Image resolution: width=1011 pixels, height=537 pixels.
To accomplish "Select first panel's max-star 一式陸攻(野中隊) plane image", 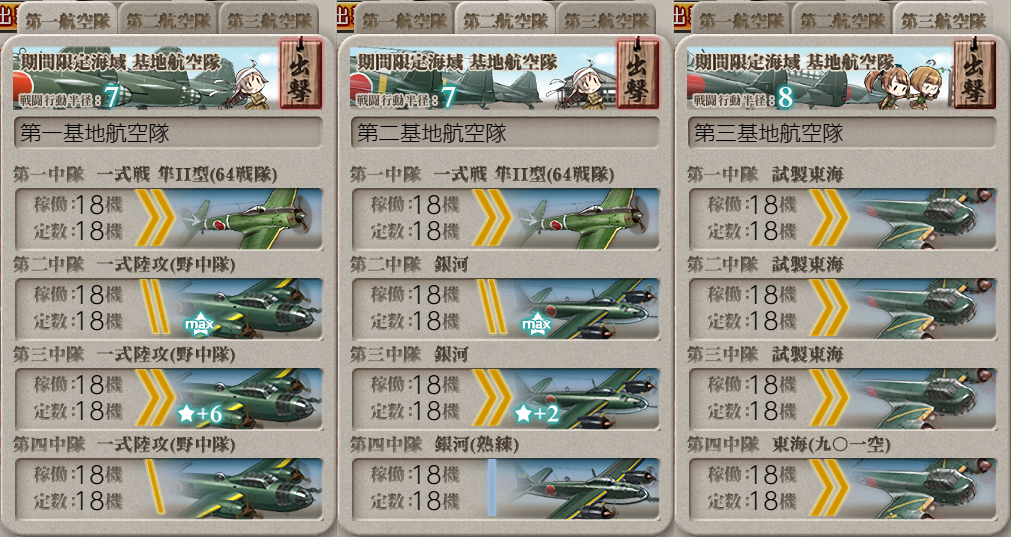I will click(250, 309).
